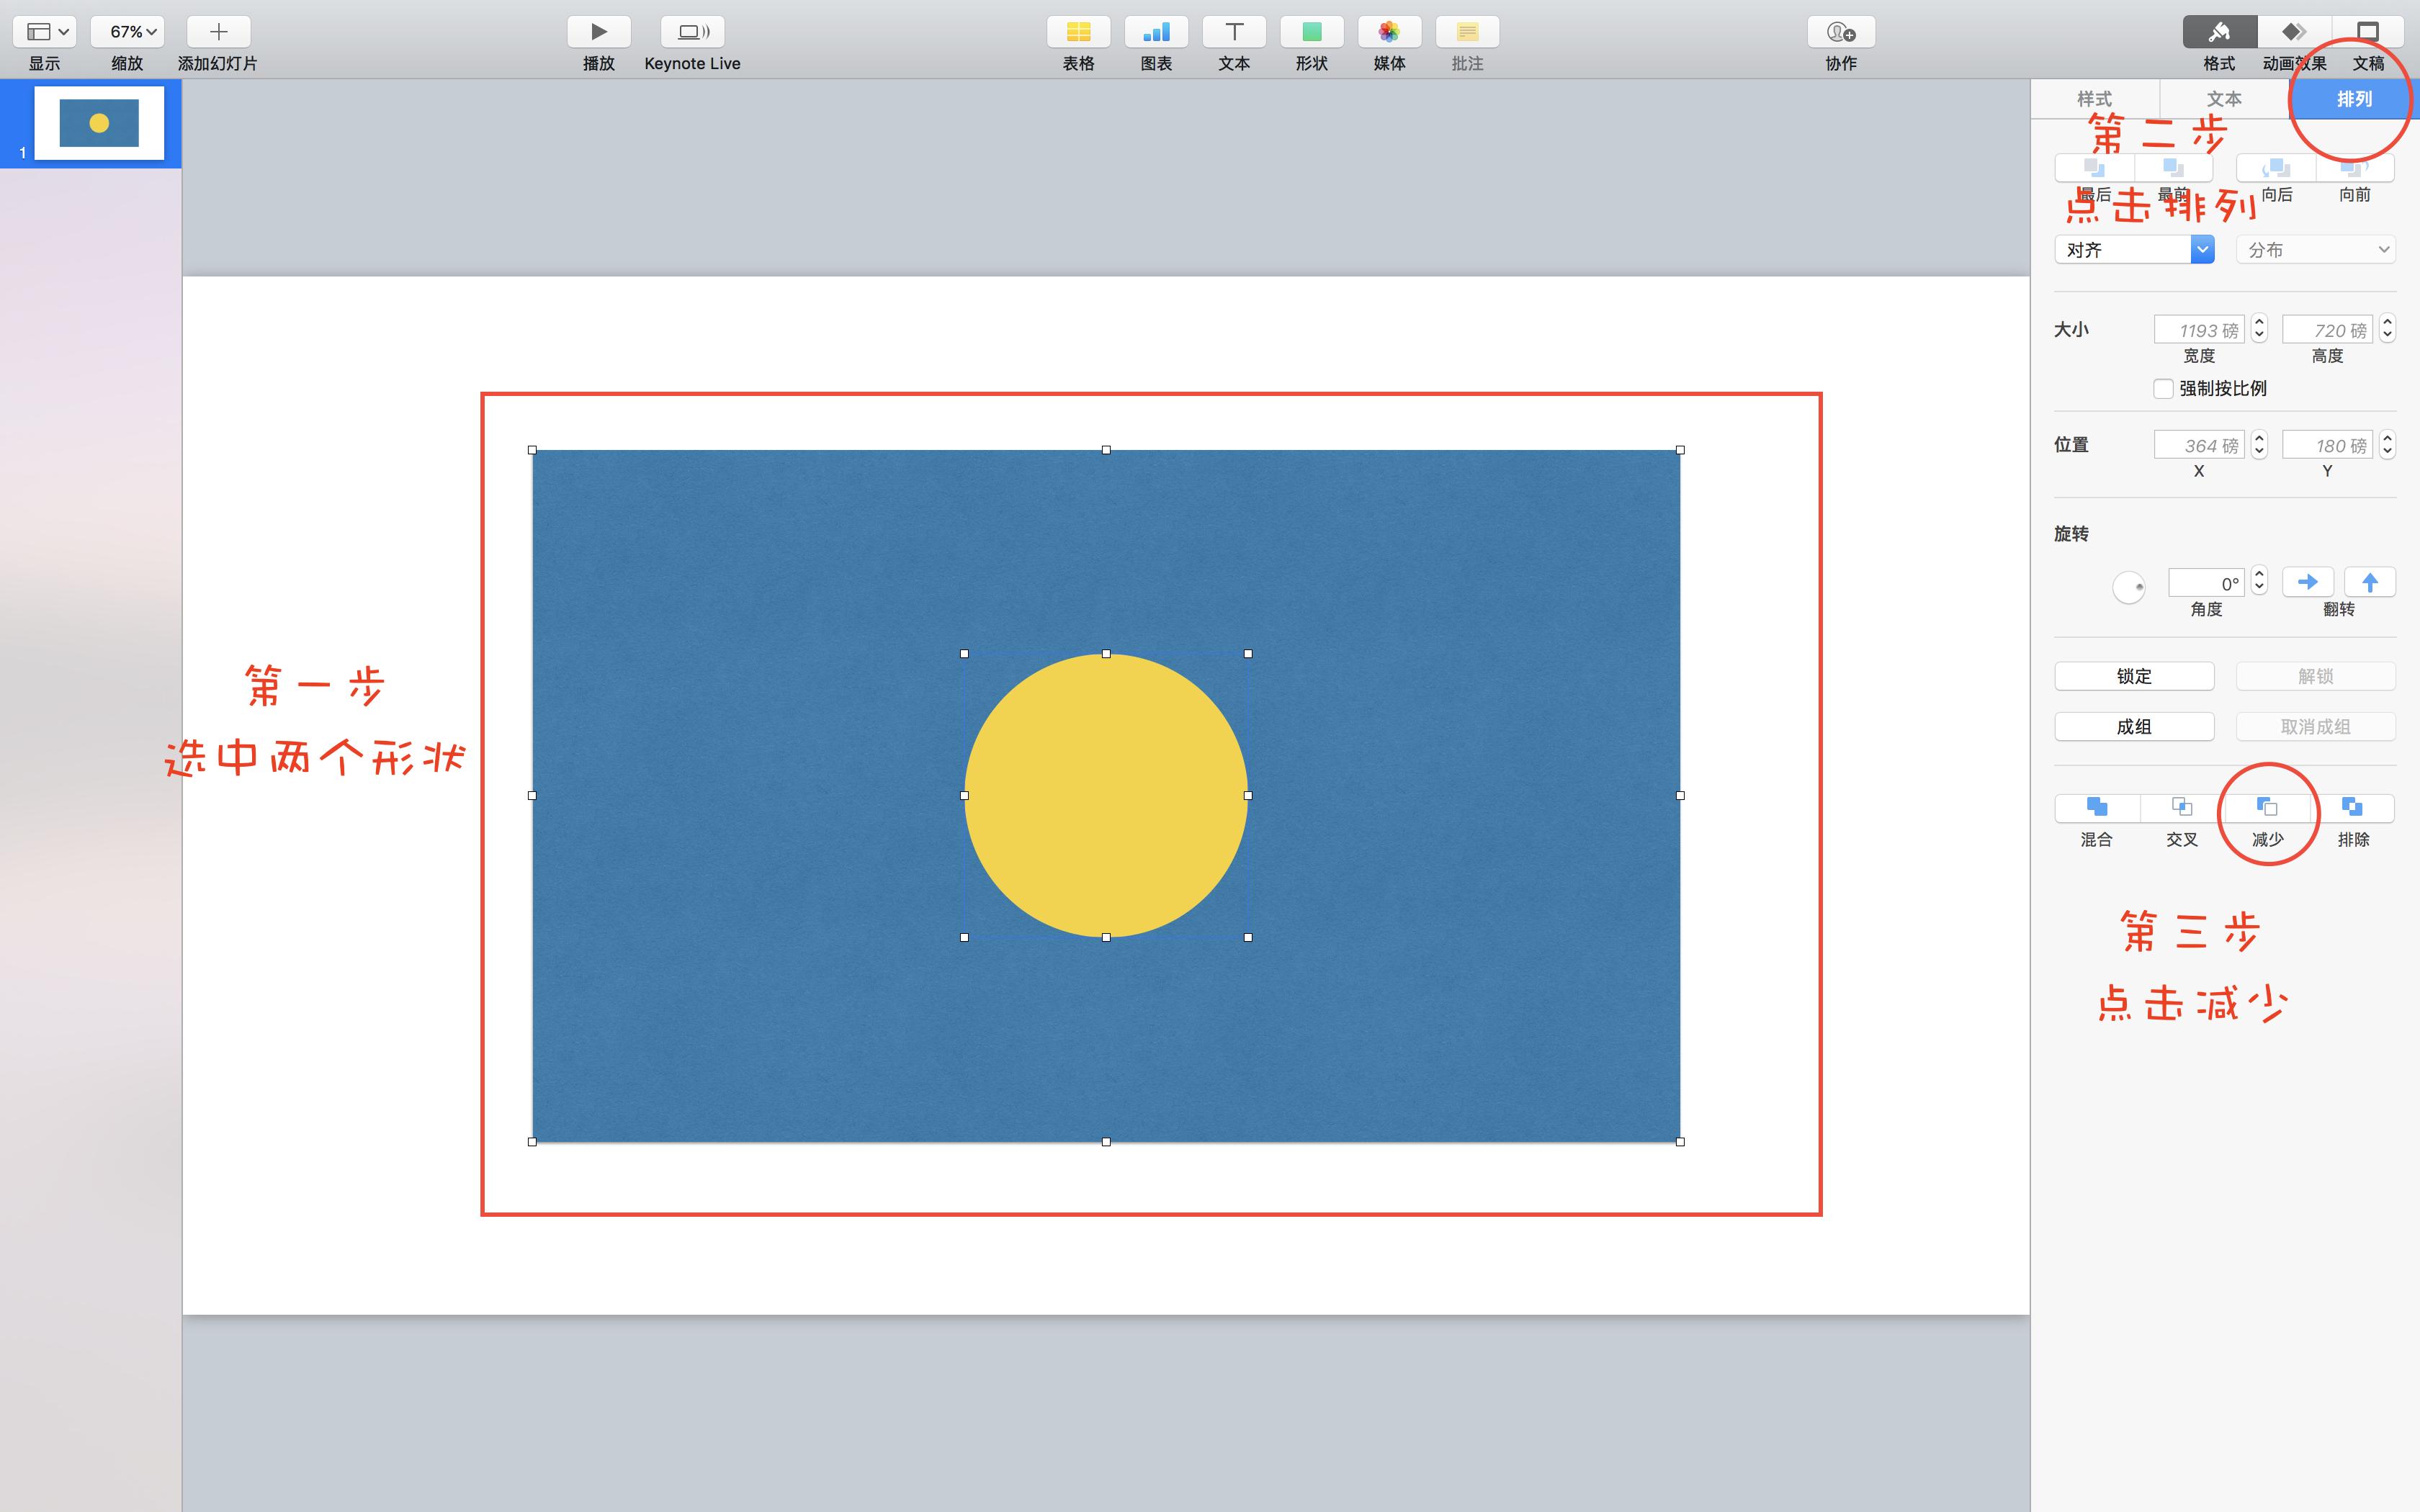Toggle the 动画效果 animation inspector button
The image size is (2420, 1512).
pyautogui.click(x=2294, y=32)
